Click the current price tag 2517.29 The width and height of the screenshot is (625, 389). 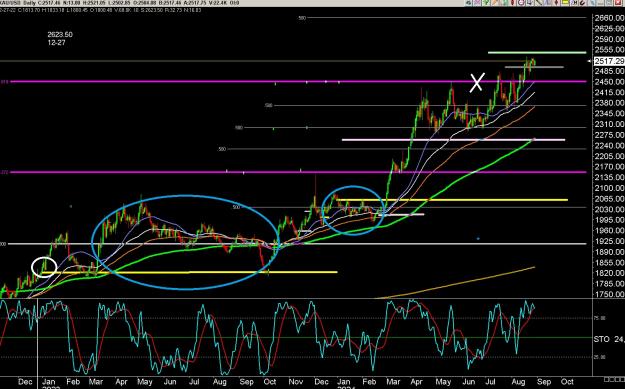(609, 61)
